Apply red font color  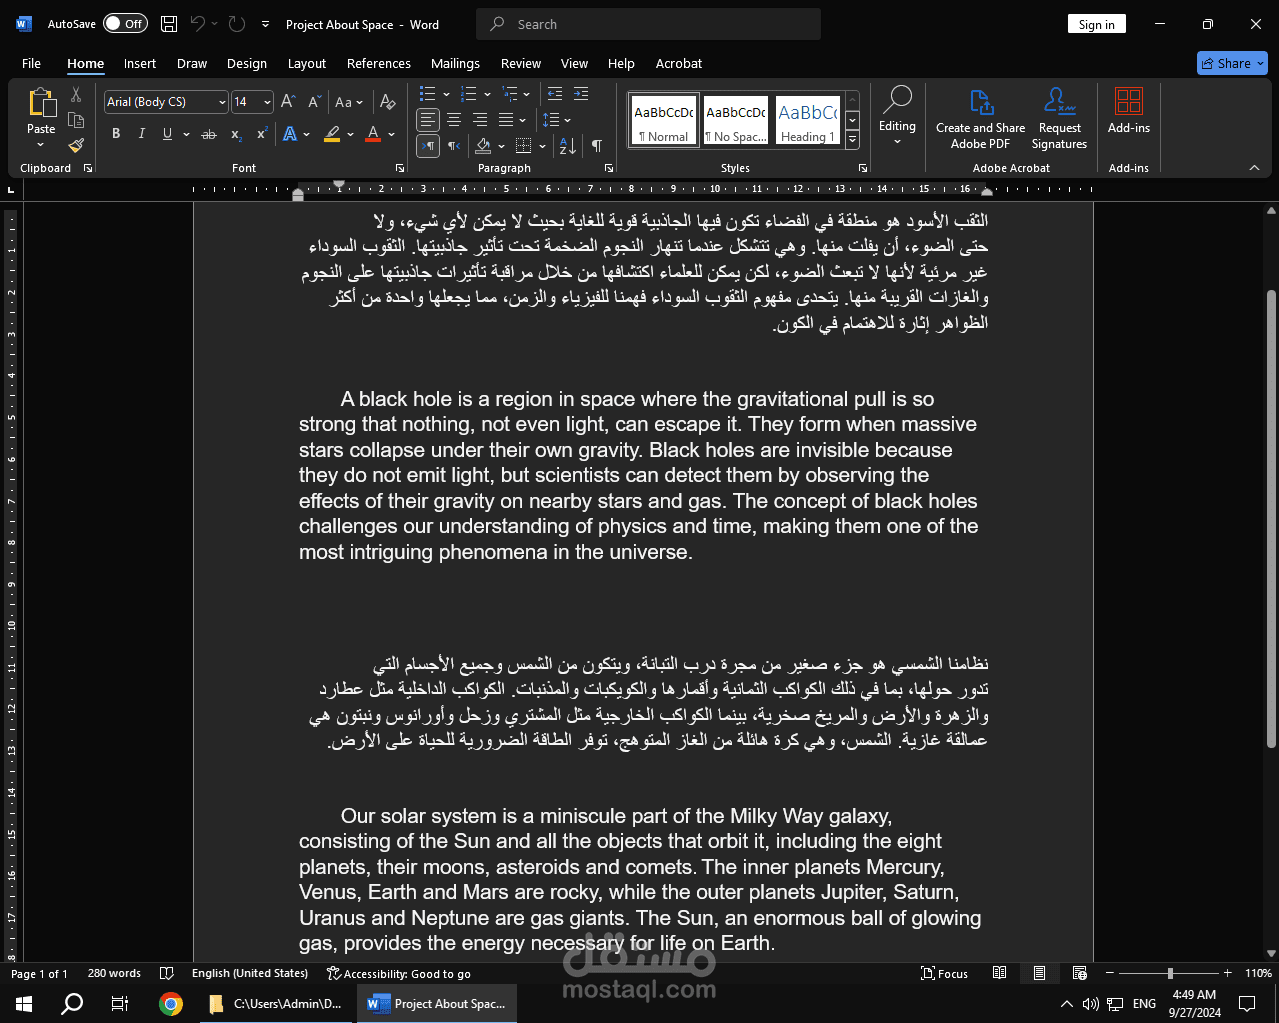pos(373,134)
